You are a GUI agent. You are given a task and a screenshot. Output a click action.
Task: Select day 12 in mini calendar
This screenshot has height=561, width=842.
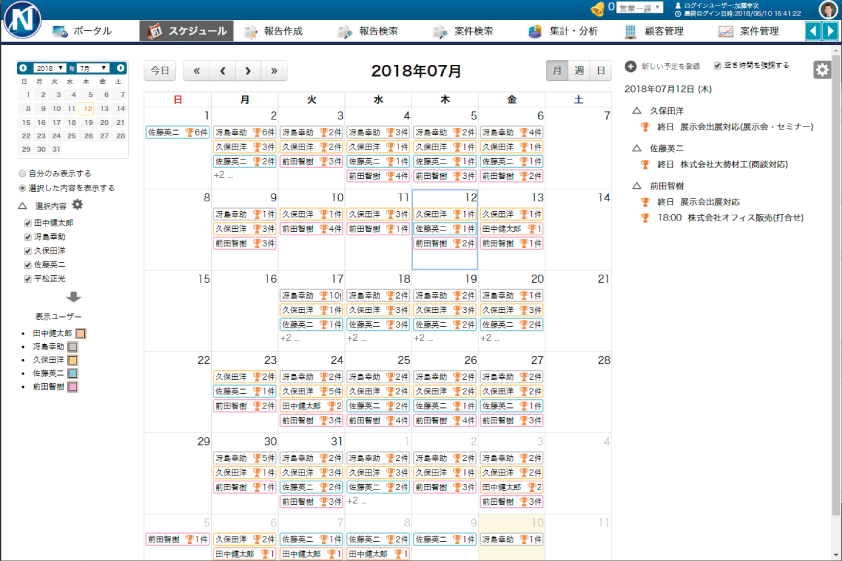[86, 108]
